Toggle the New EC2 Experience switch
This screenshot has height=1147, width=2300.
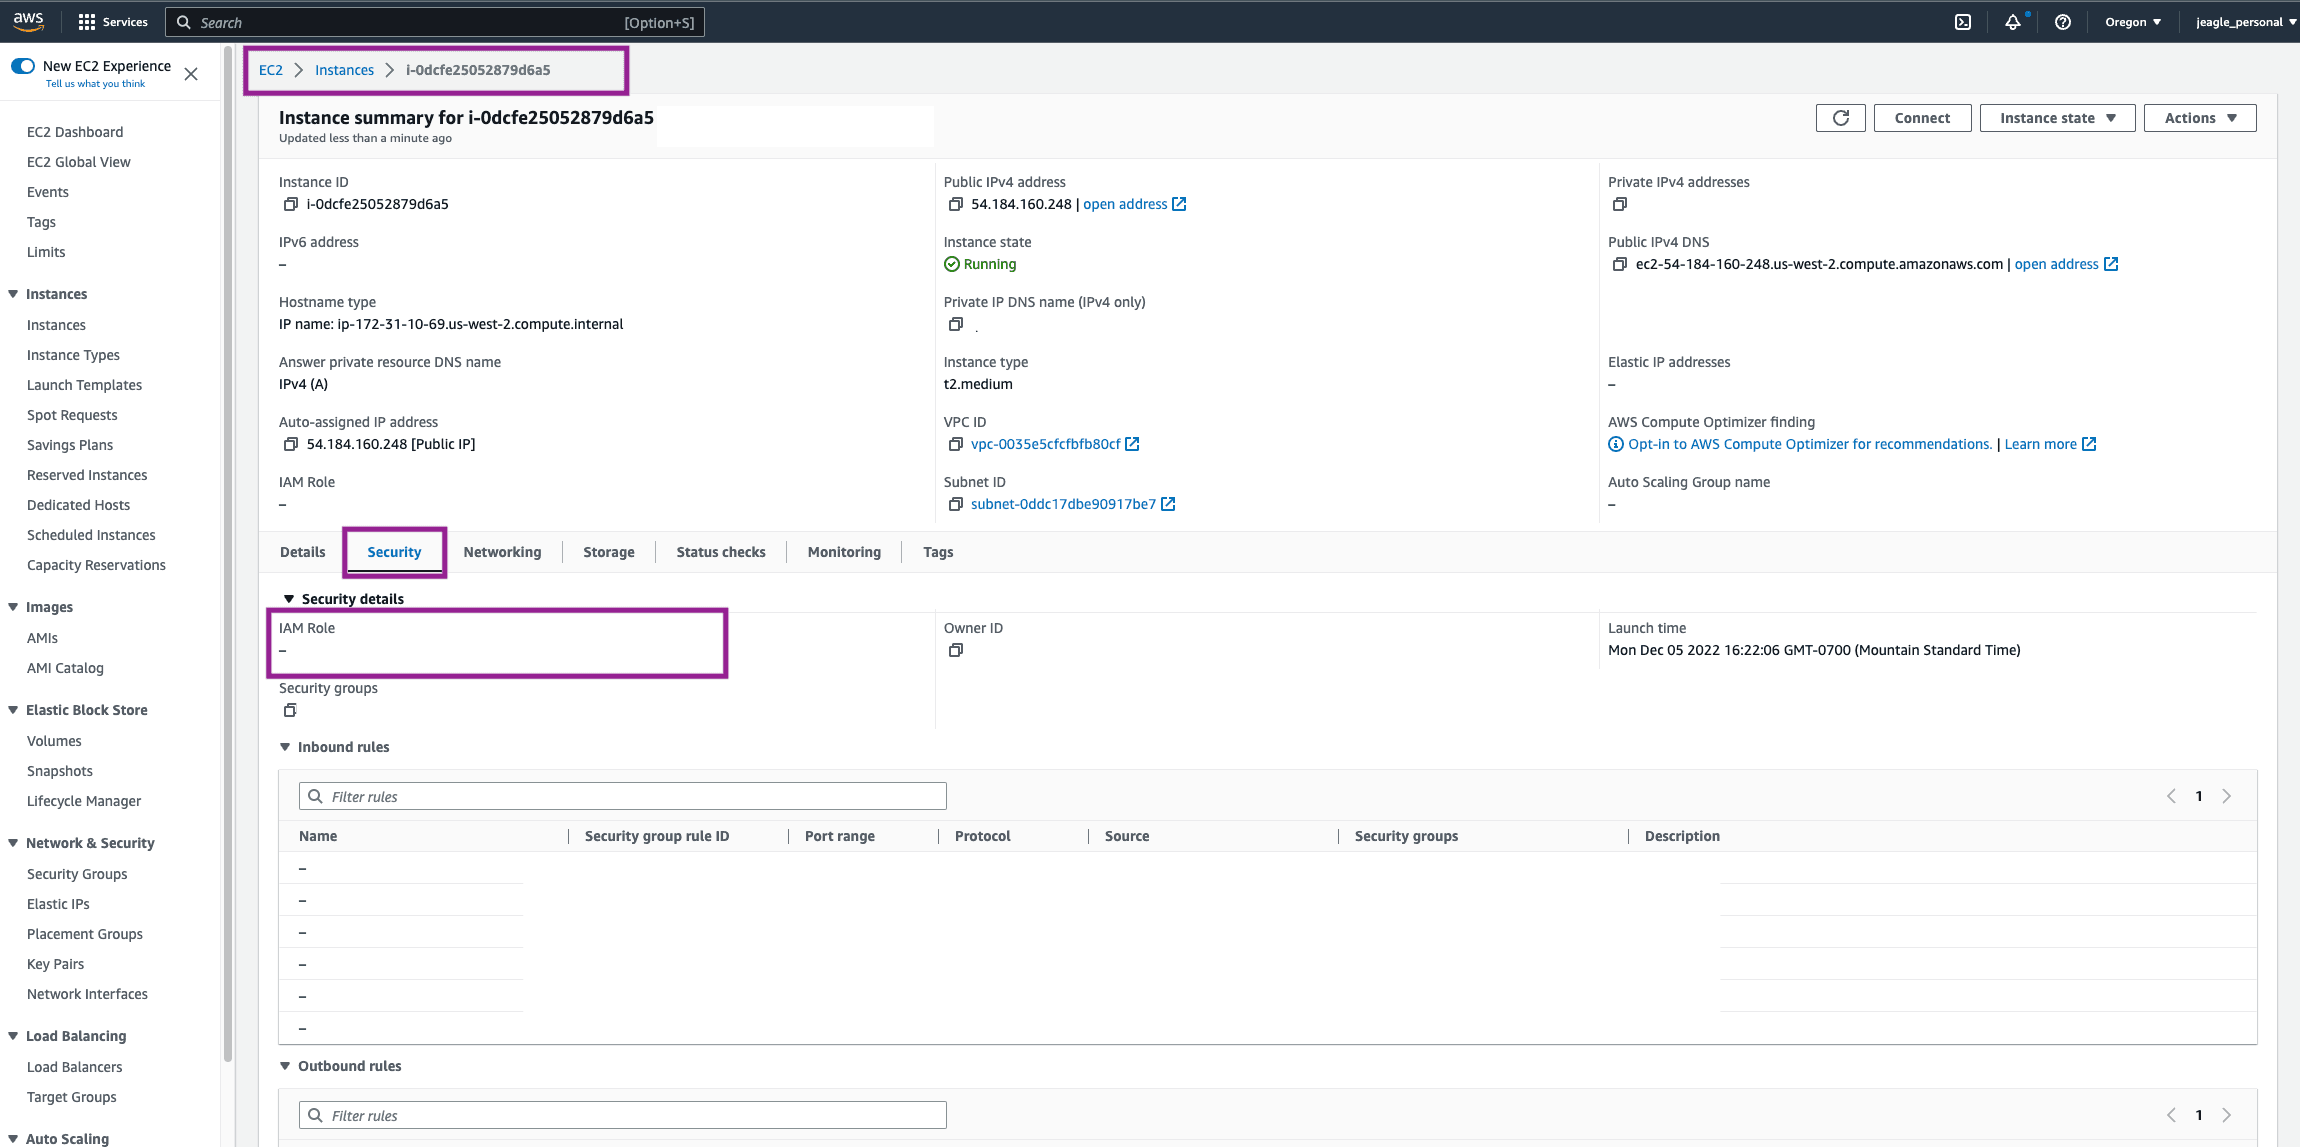coord(23,66)
